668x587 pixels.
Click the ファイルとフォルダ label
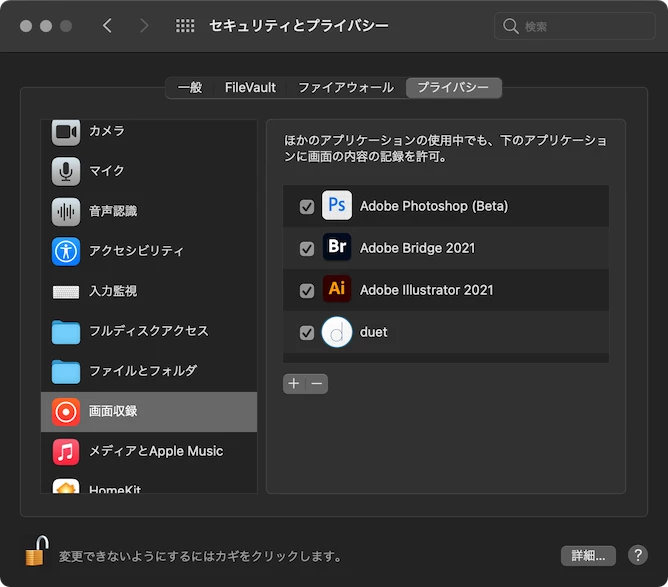(x=143, y=371)
